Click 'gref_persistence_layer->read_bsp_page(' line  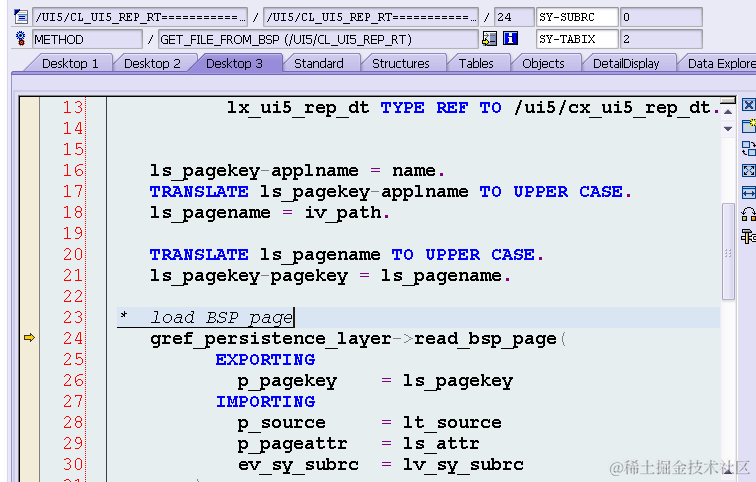358,339
